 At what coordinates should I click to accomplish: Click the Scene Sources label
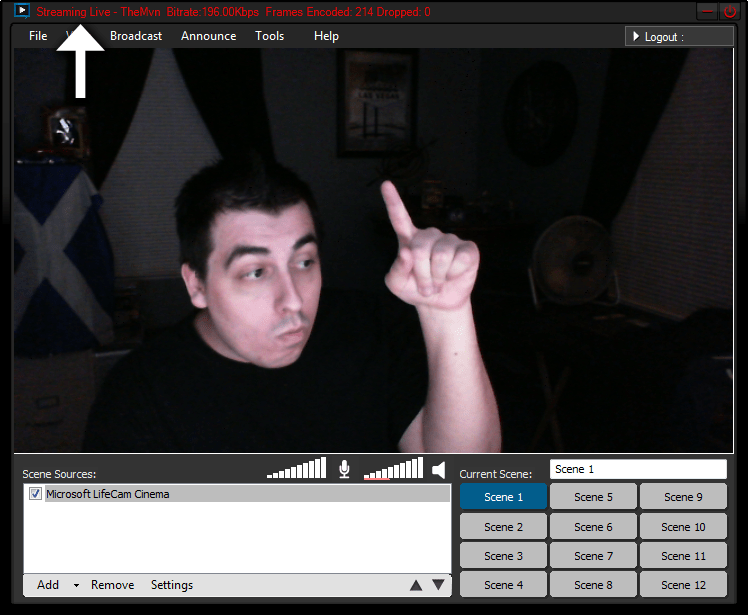59,474
